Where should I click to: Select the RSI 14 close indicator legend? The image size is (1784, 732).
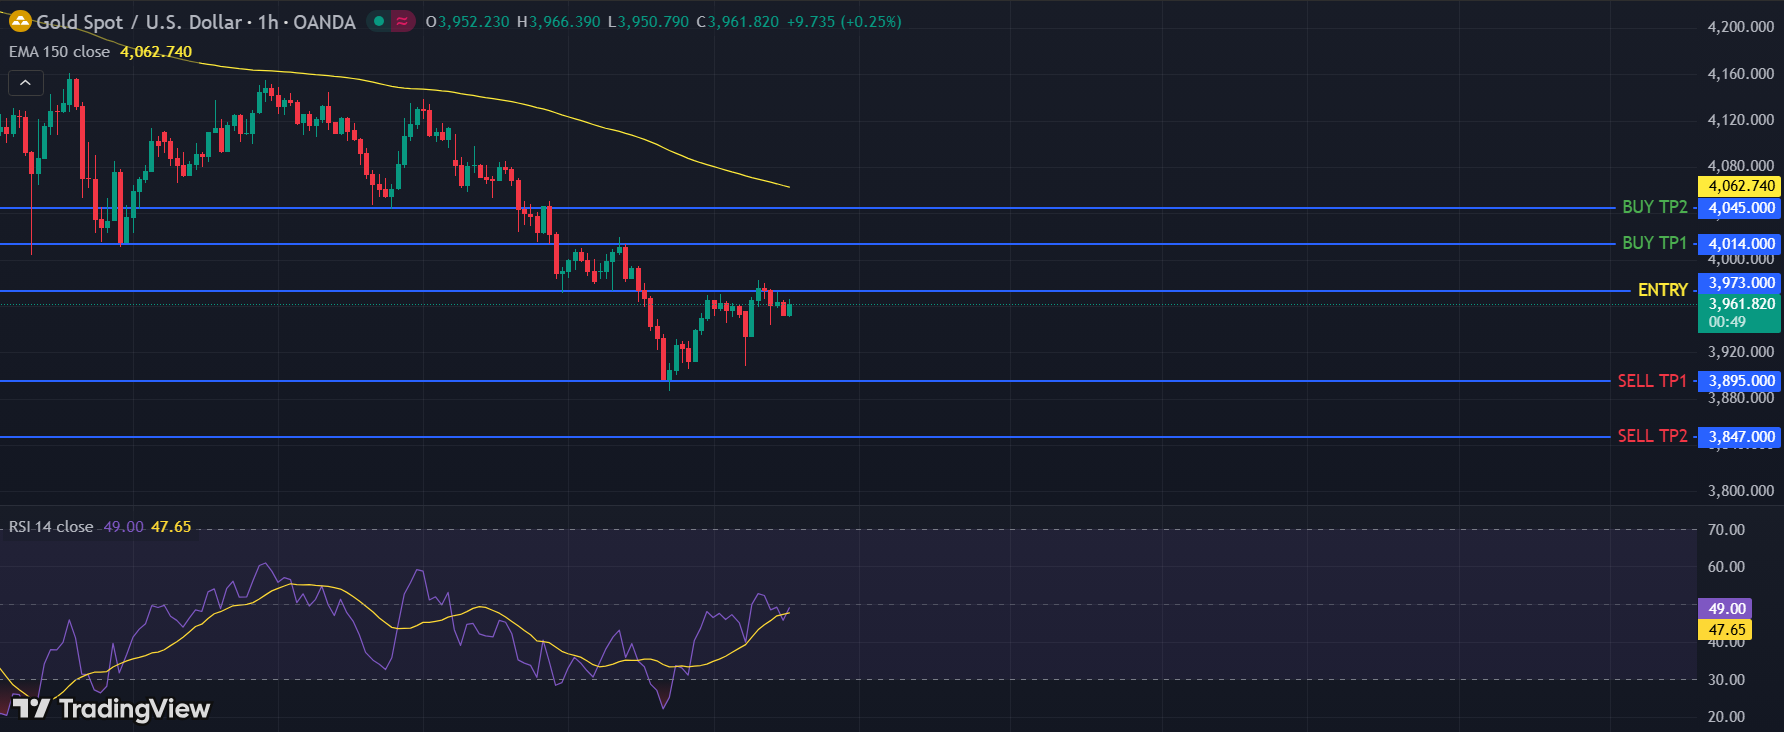point(51,527)
